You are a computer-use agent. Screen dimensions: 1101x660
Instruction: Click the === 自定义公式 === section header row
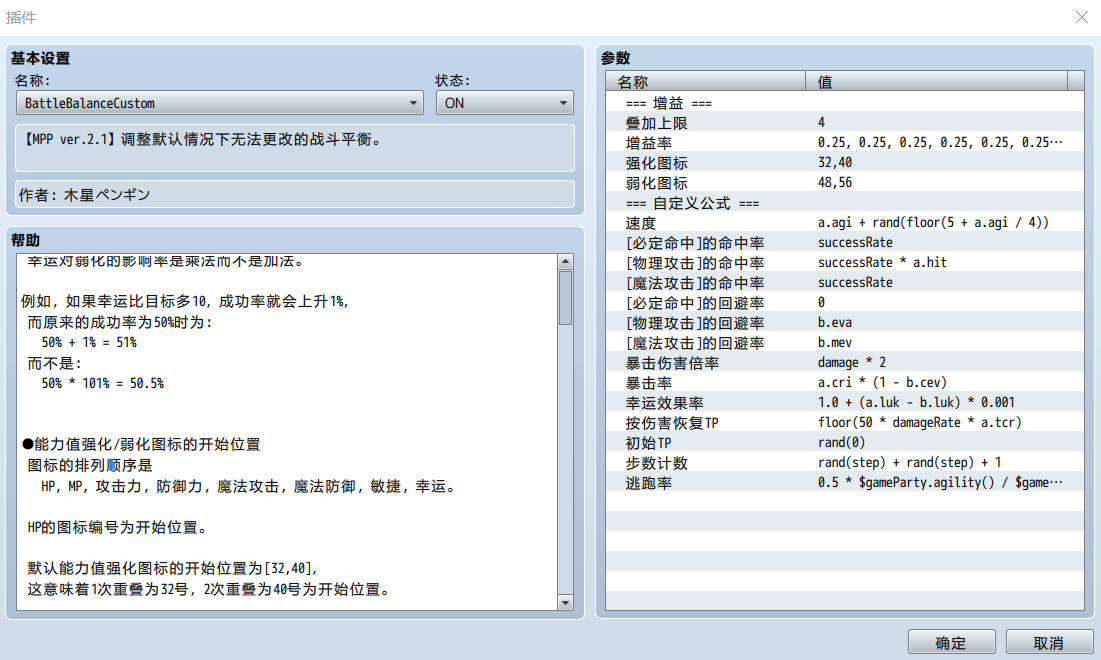[845, 202]
